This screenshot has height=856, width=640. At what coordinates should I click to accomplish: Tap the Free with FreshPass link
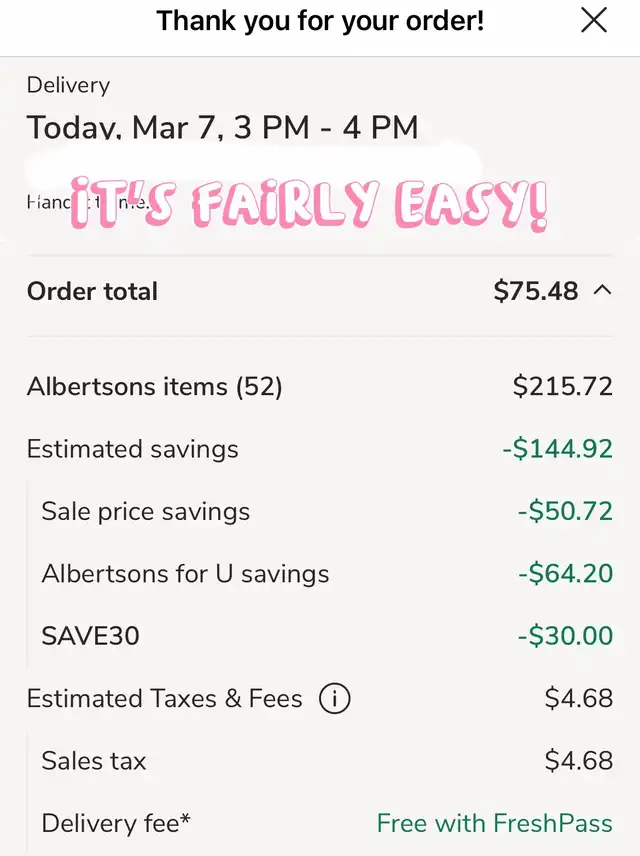494,823
